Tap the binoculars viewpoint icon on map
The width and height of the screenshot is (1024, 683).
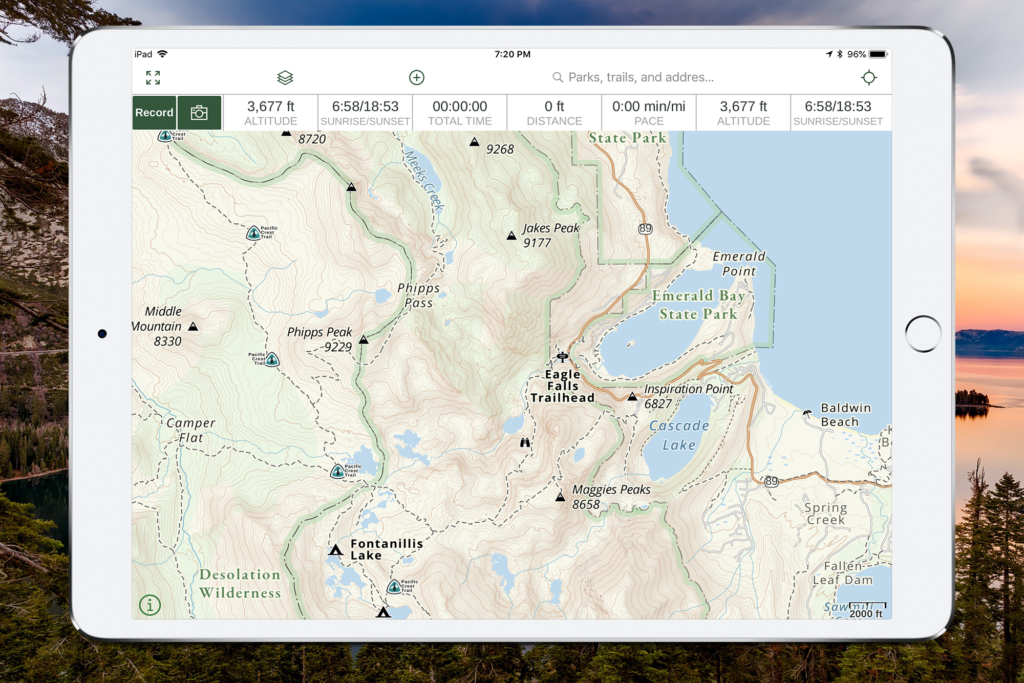(x=525, y=442)
